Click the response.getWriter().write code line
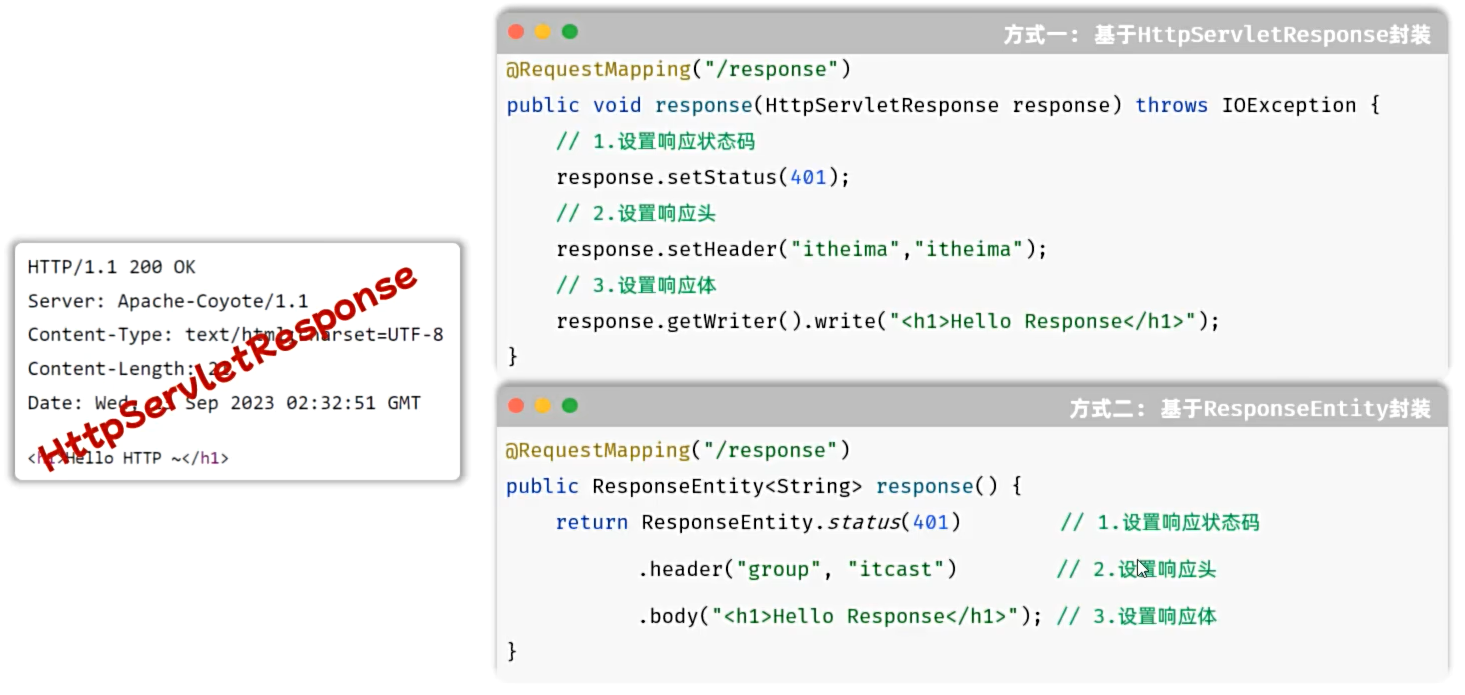This screenshot has width=1465, height=695. tap(888, 321)
